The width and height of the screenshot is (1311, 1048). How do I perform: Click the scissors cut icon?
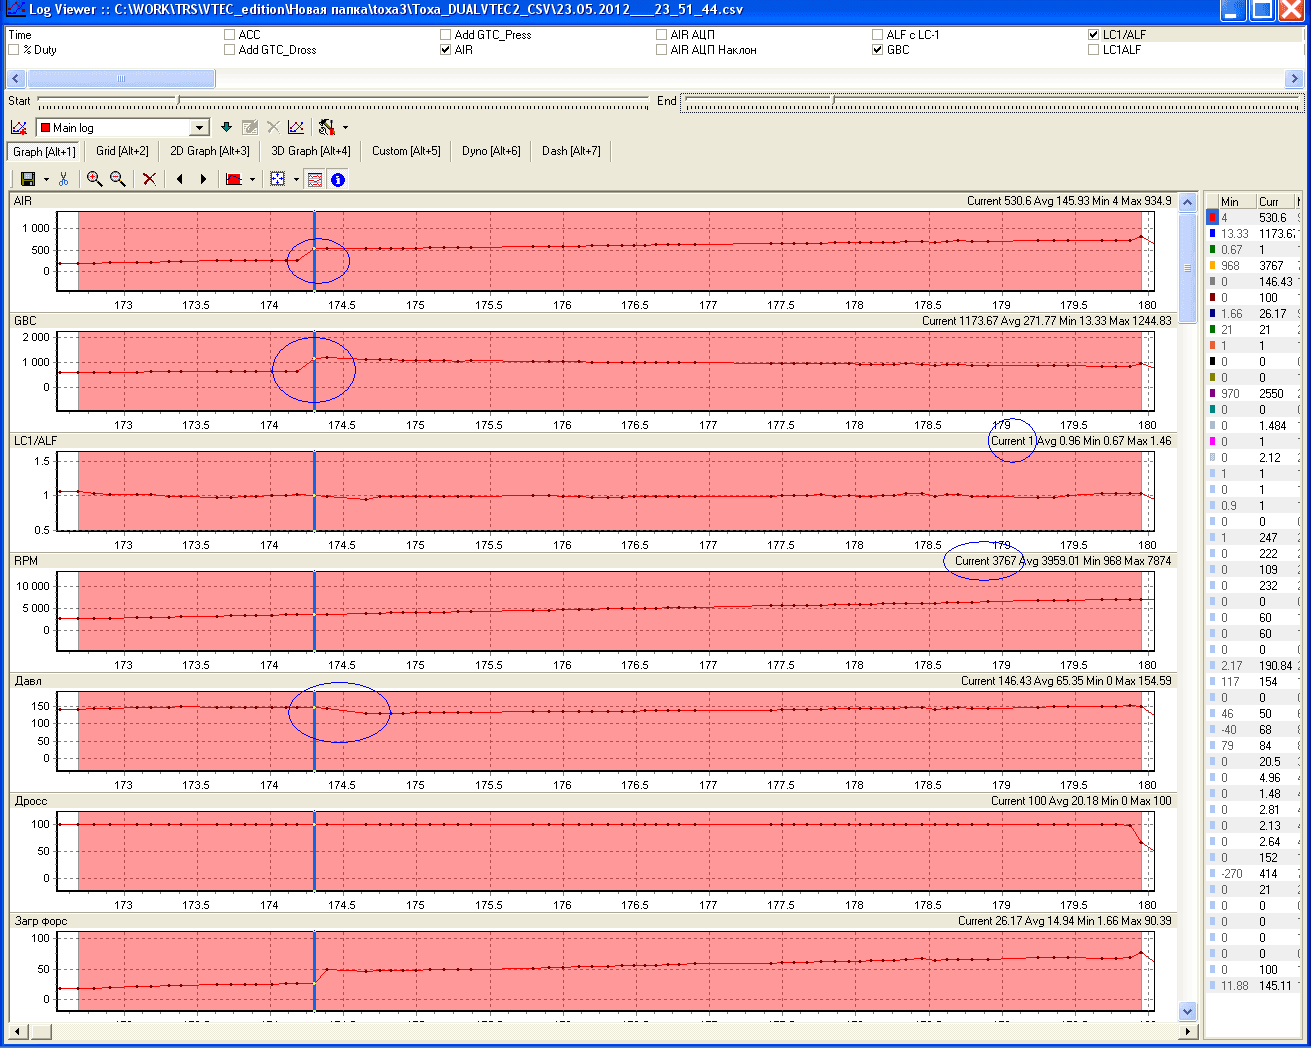click(64, 179)
